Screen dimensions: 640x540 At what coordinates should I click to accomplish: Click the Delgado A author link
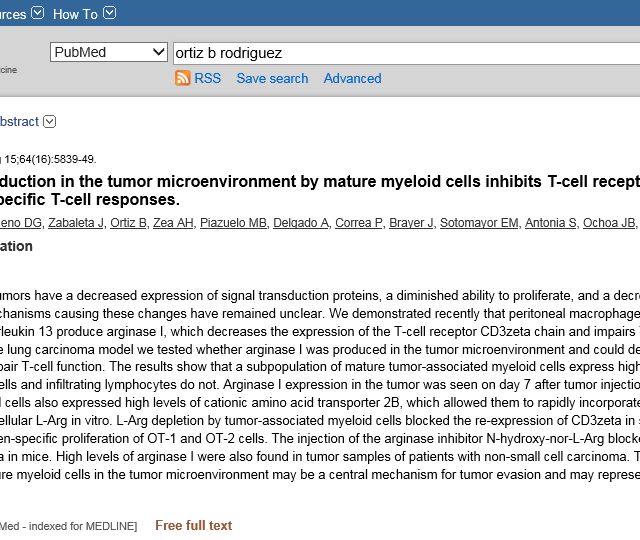coord(301,222)
